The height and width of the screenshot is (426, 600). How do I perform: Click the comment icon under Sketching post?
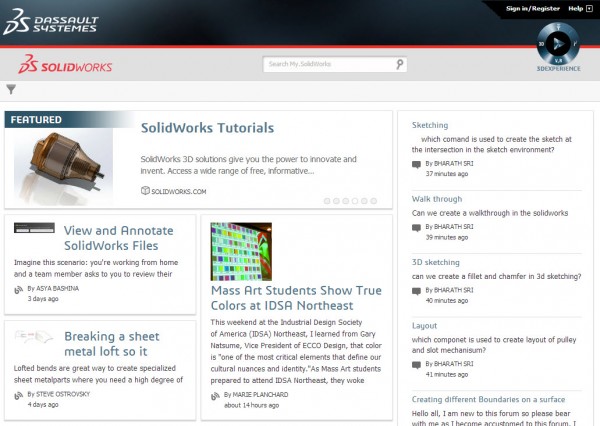point(416,165)
